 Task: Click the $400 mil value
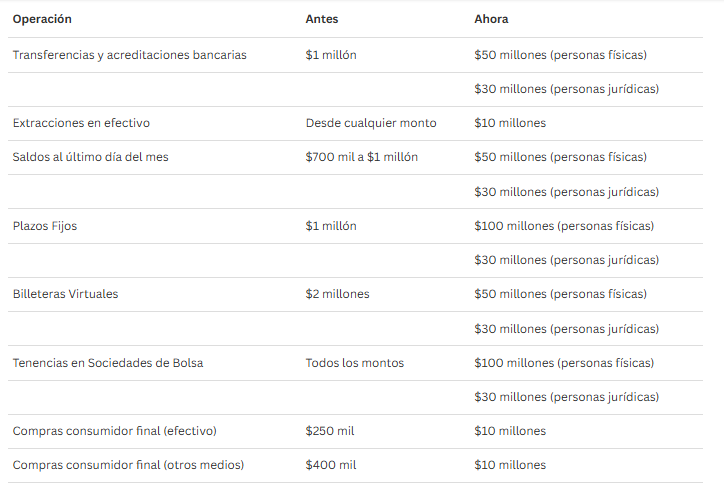(x=331, y=465)
